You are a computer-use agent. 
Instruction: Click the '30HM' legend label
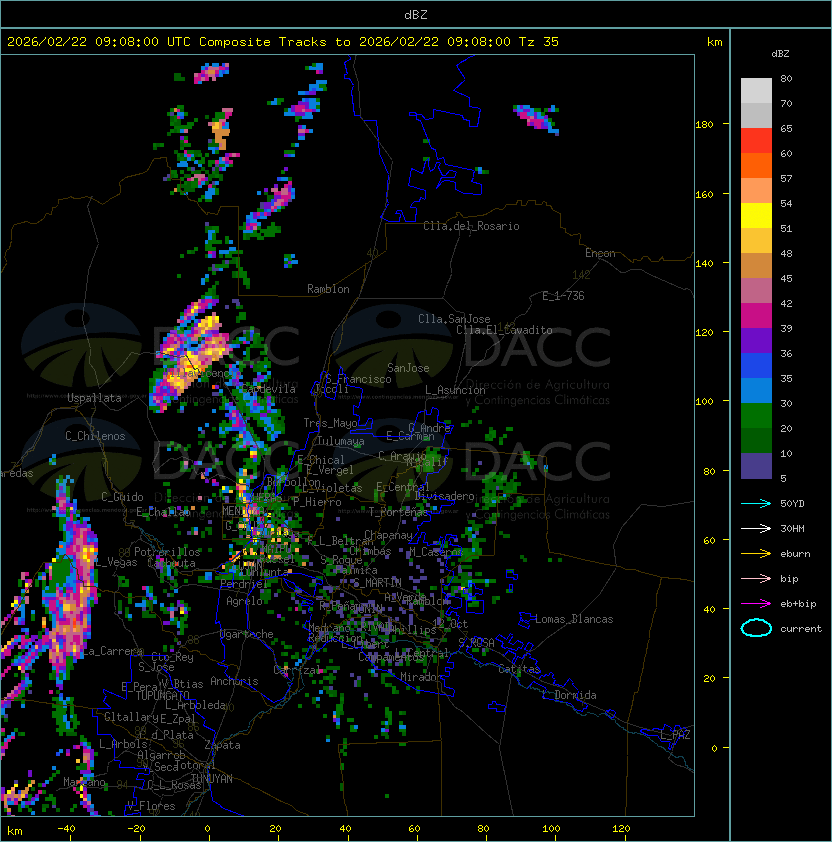(x=792, y=529)
